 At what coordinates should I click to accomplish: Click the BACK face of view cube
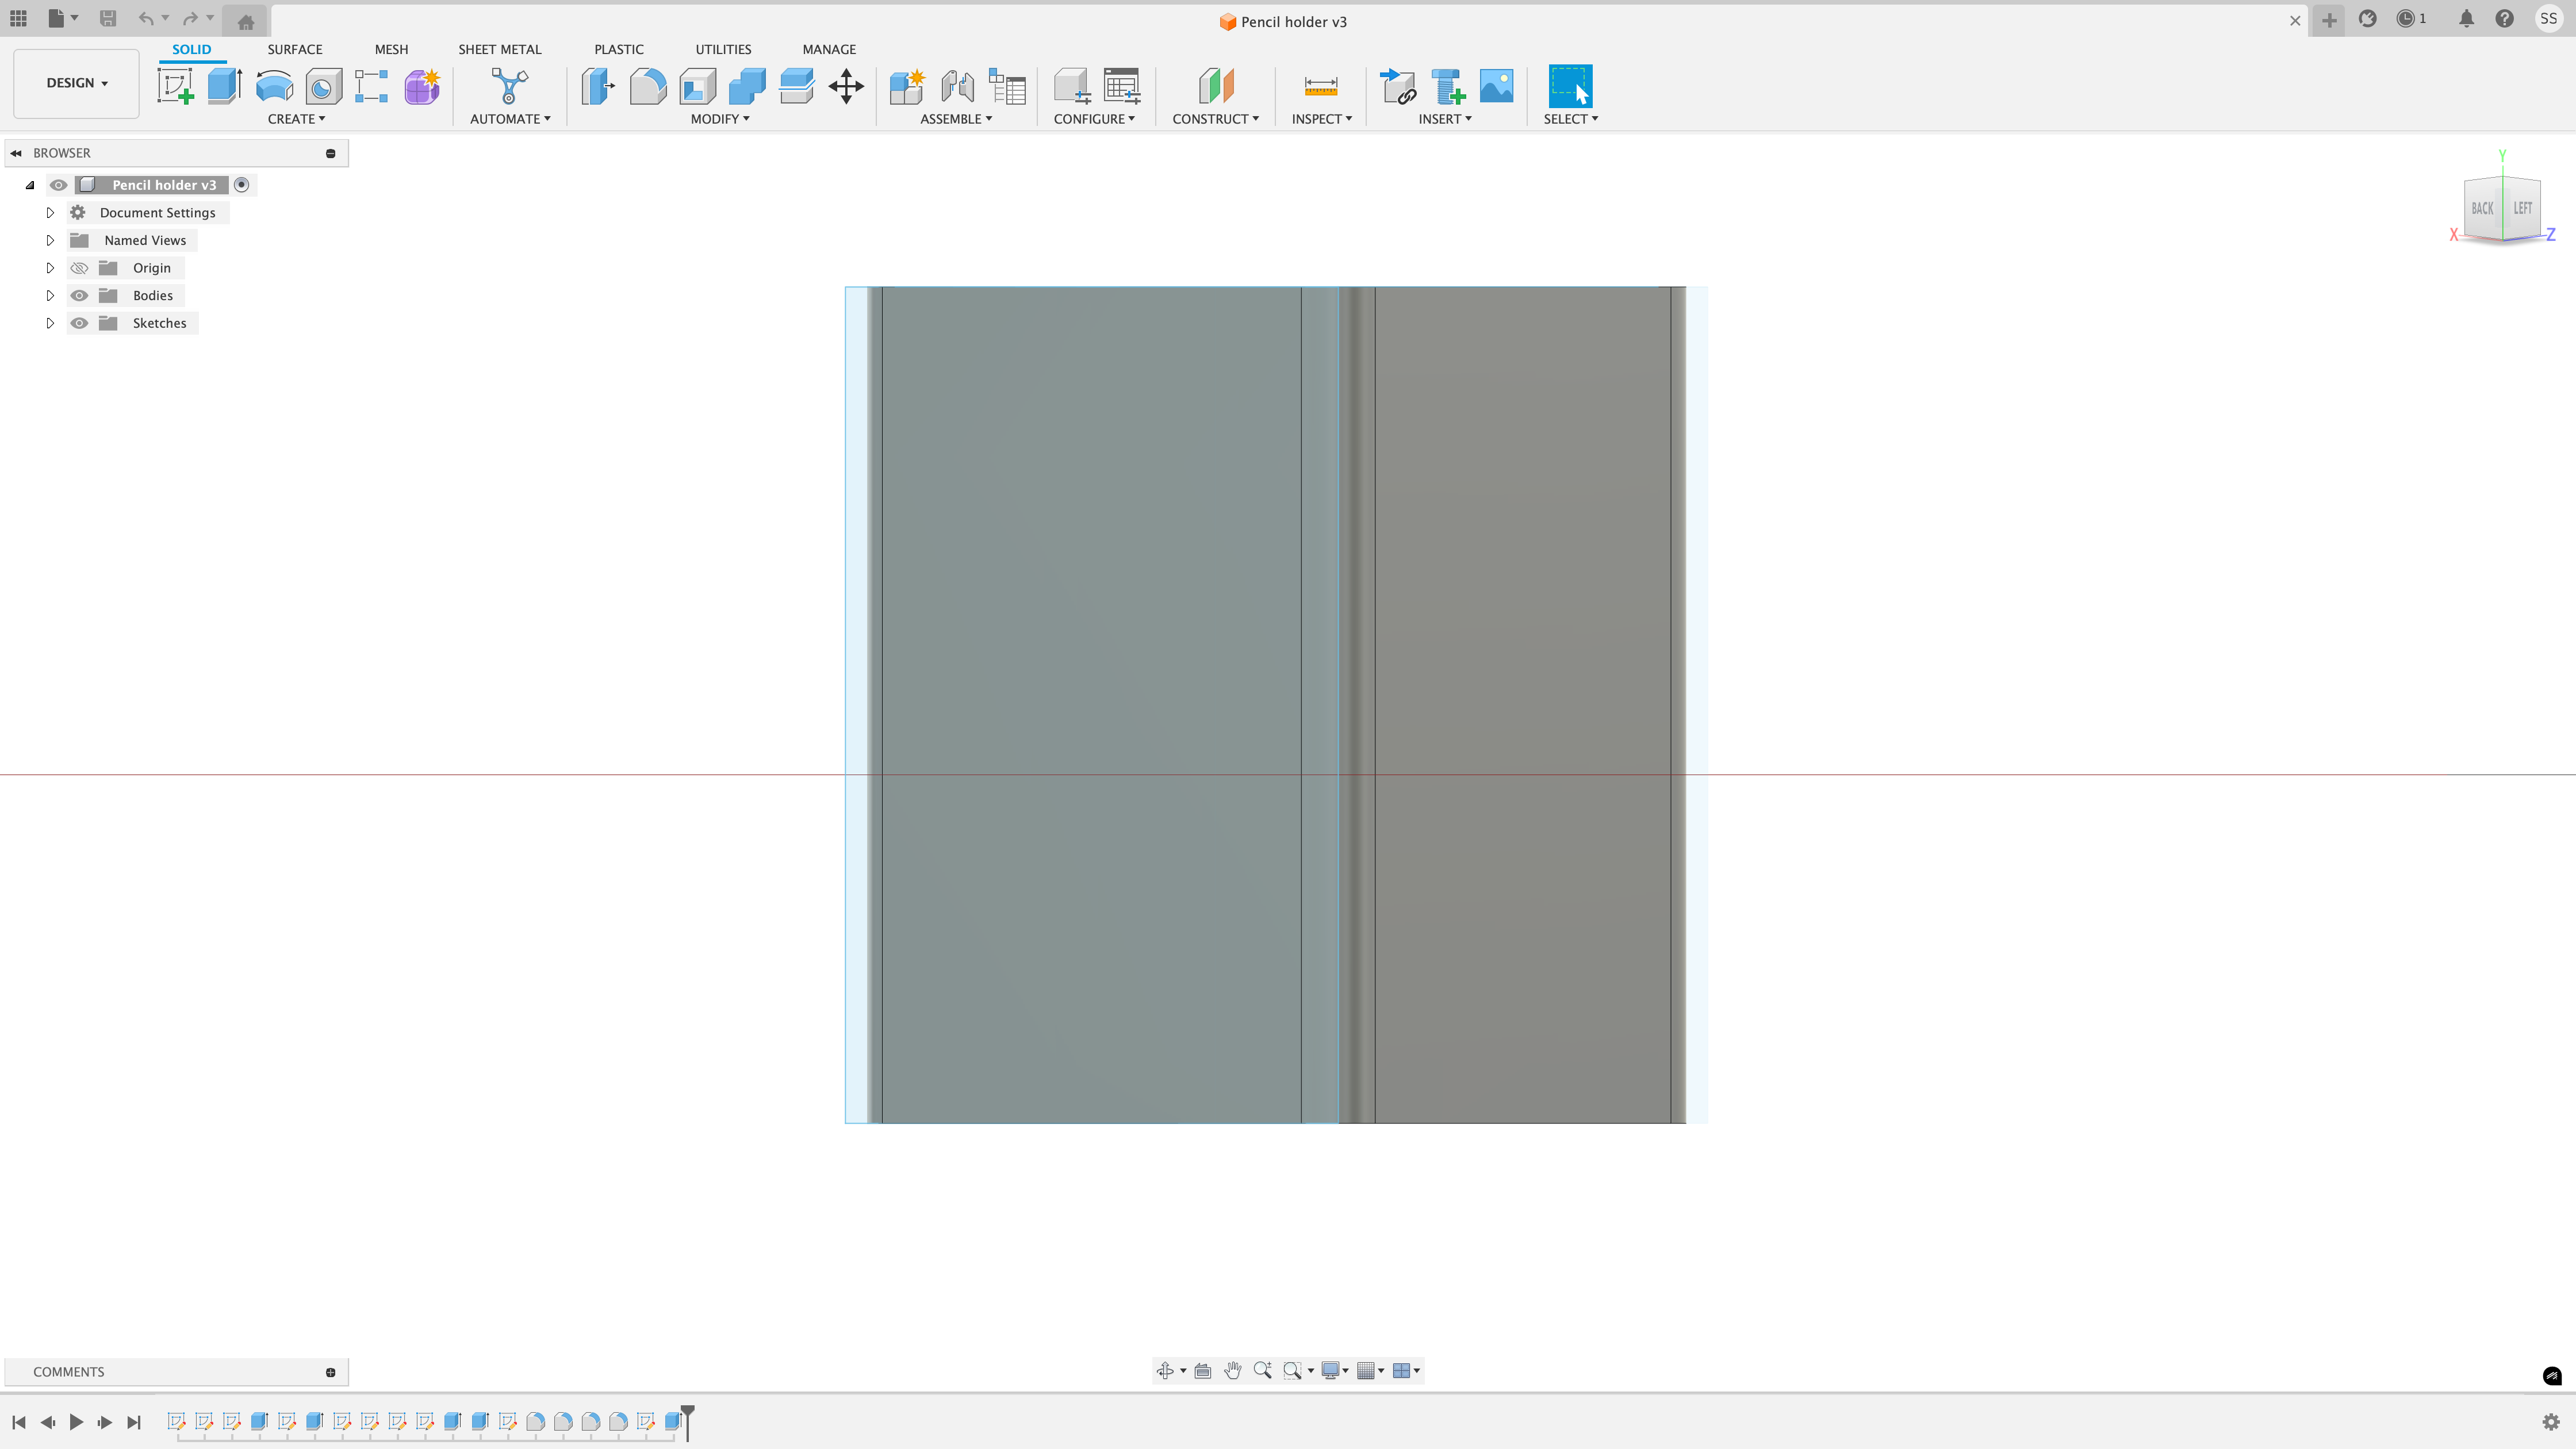click(2482, 209)
